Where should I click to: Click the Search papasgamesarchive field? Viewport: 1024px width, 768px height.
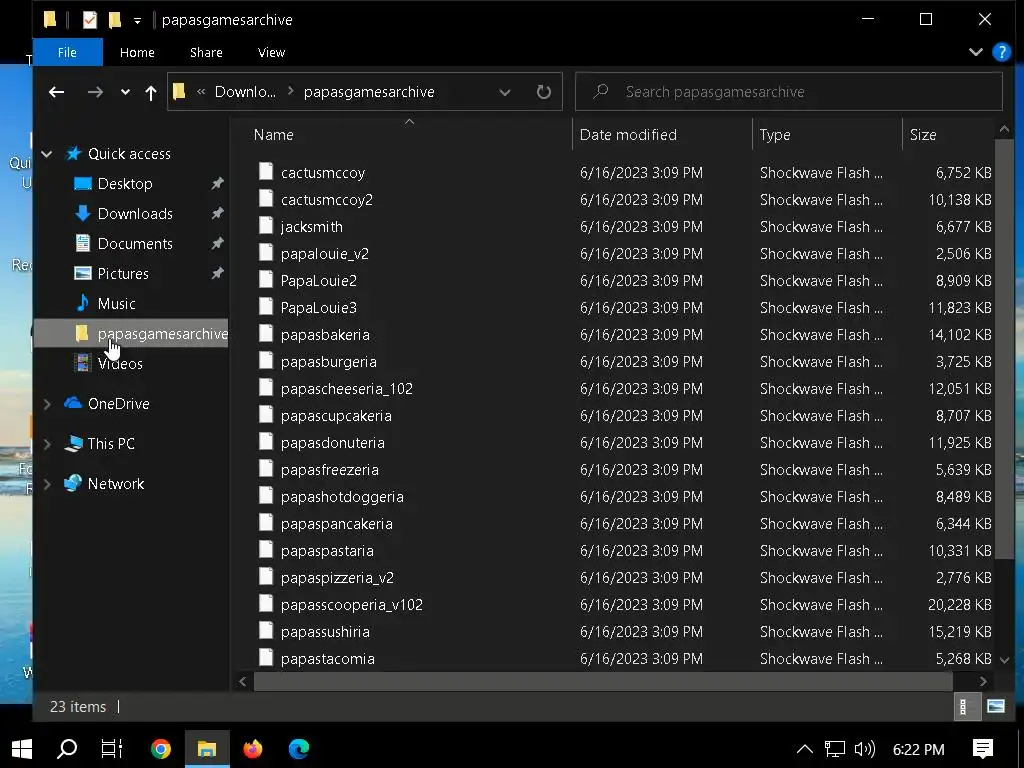(x=789, y=92)
